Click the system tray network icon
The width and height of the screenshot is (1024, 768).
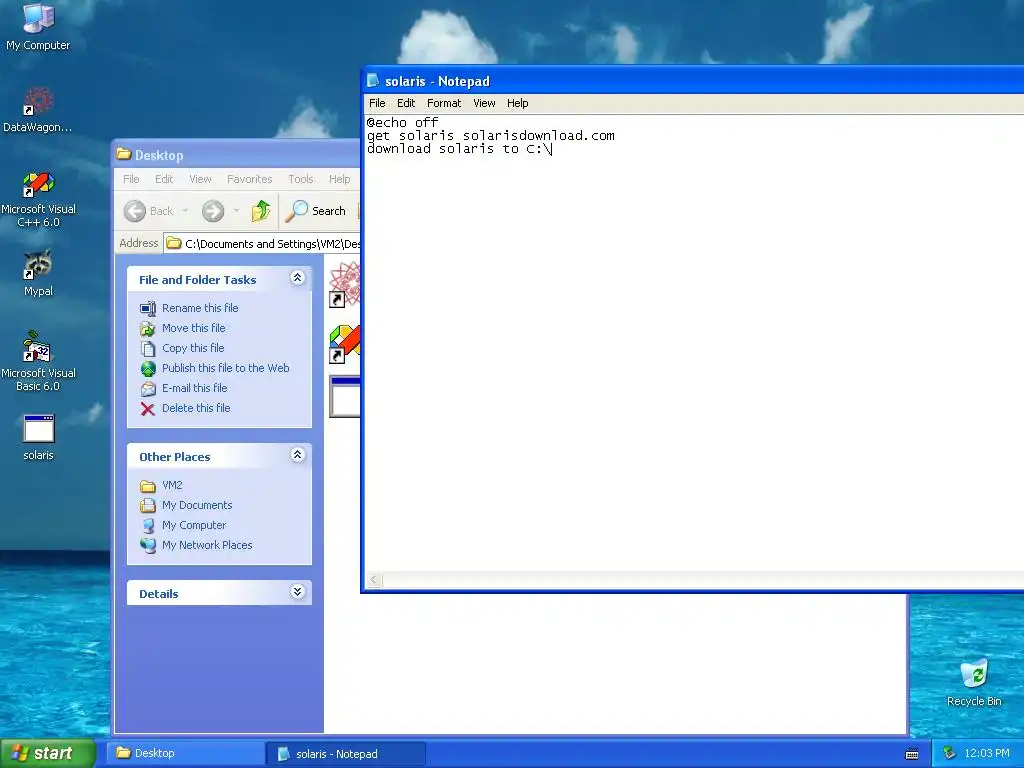coord(949,753)
